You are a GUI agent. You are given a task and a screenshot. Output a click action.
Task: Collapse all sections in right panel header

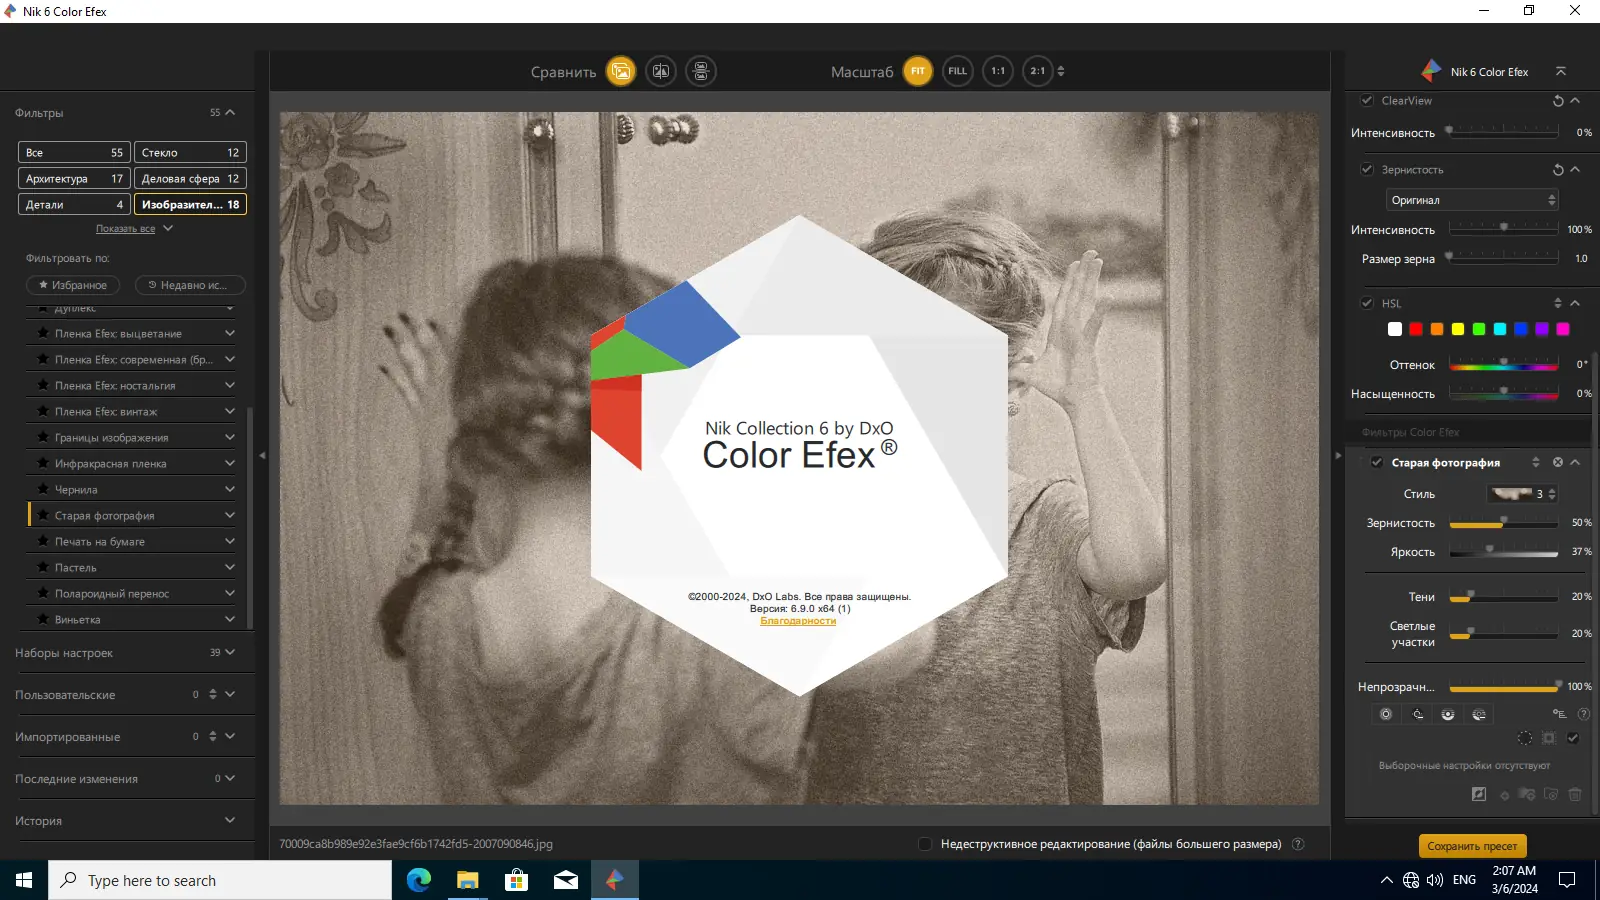(1561, 71)
